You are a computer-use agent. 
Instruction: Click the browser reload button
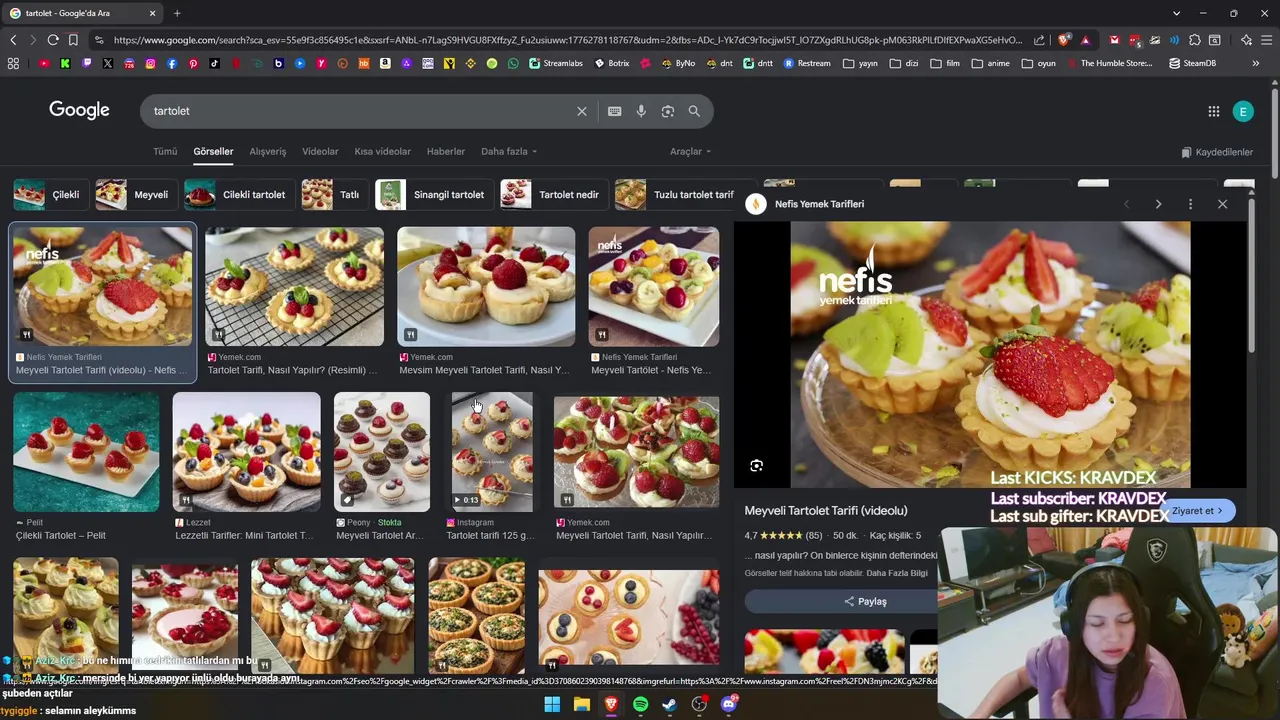coord(53,40)
